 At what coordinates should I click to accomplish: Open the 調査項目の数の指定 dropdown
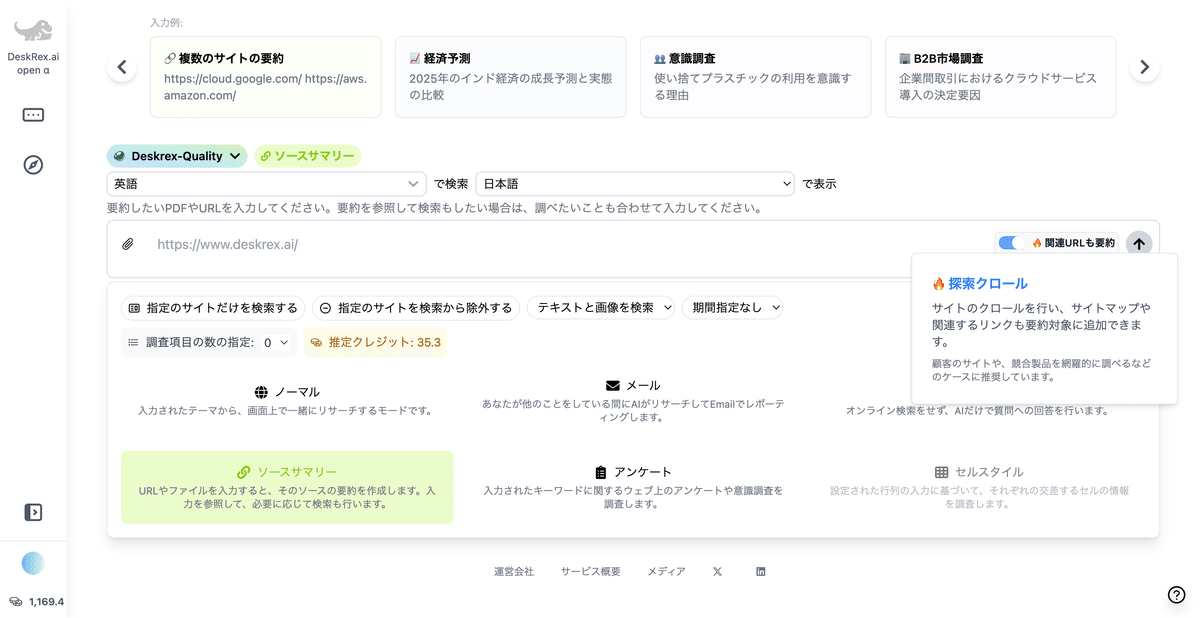coord(209,341)
